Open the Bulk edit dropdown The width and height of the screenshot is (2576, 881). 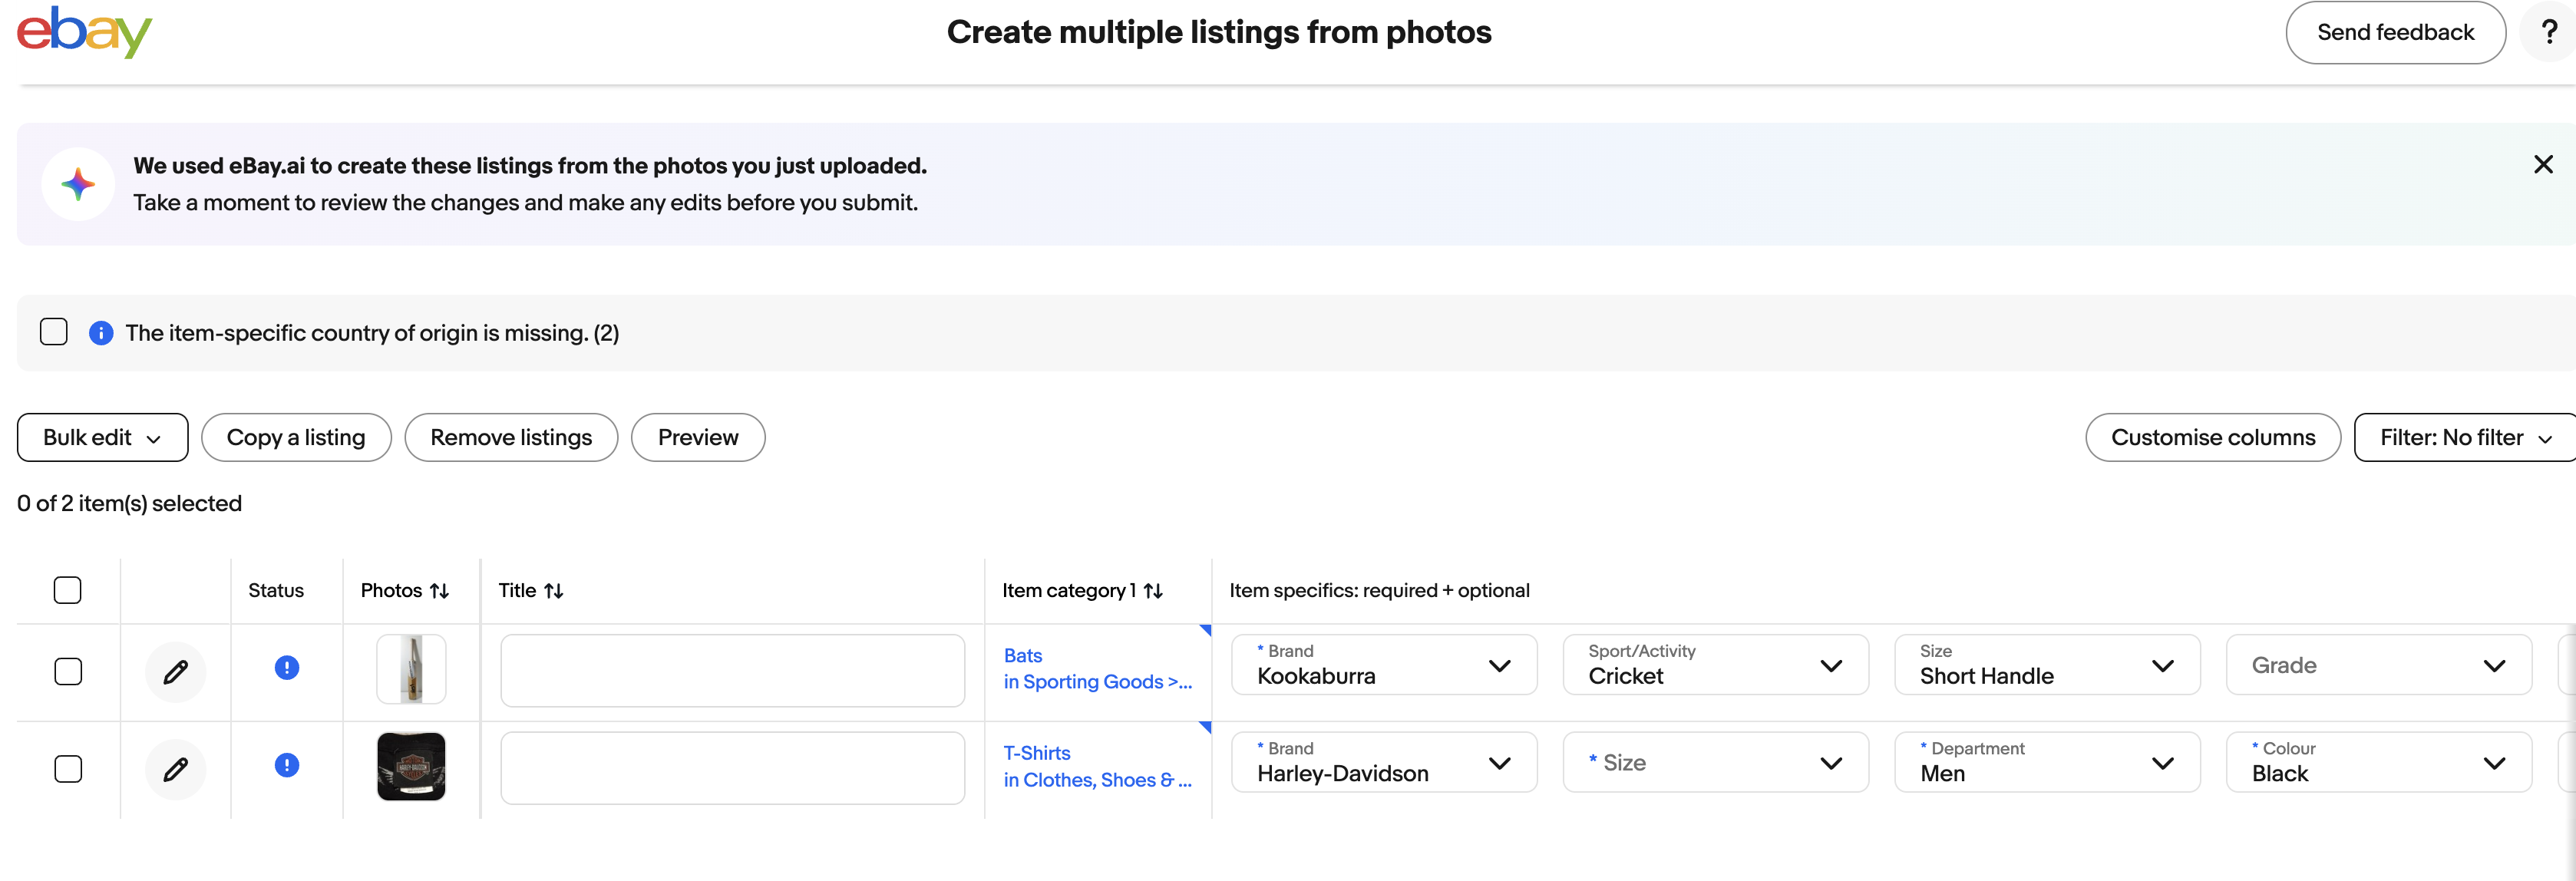[x=102, y=437]
